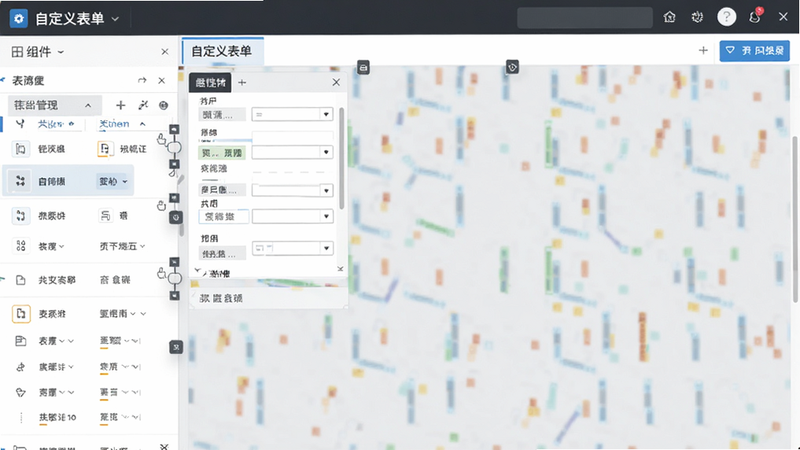The height and width of the screenshot is (450, 800).
Task: Open settings gear in top bar
Action: coord(697,17)
